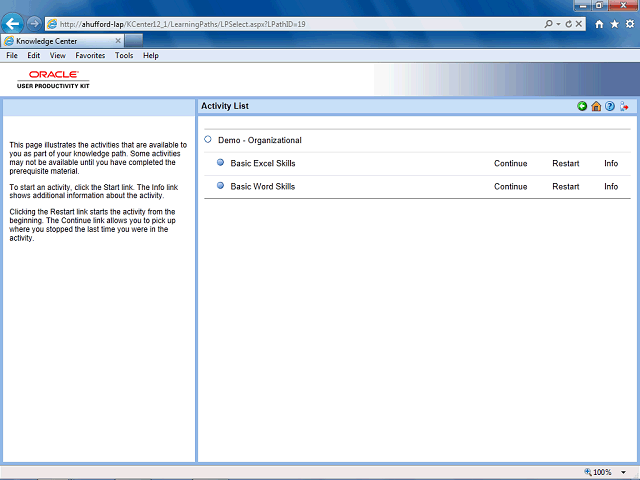Image resolution: width=640 pixels, height=480 pixels.
Task: Open address bar search dropdown arrow
Action: point(558,24)
